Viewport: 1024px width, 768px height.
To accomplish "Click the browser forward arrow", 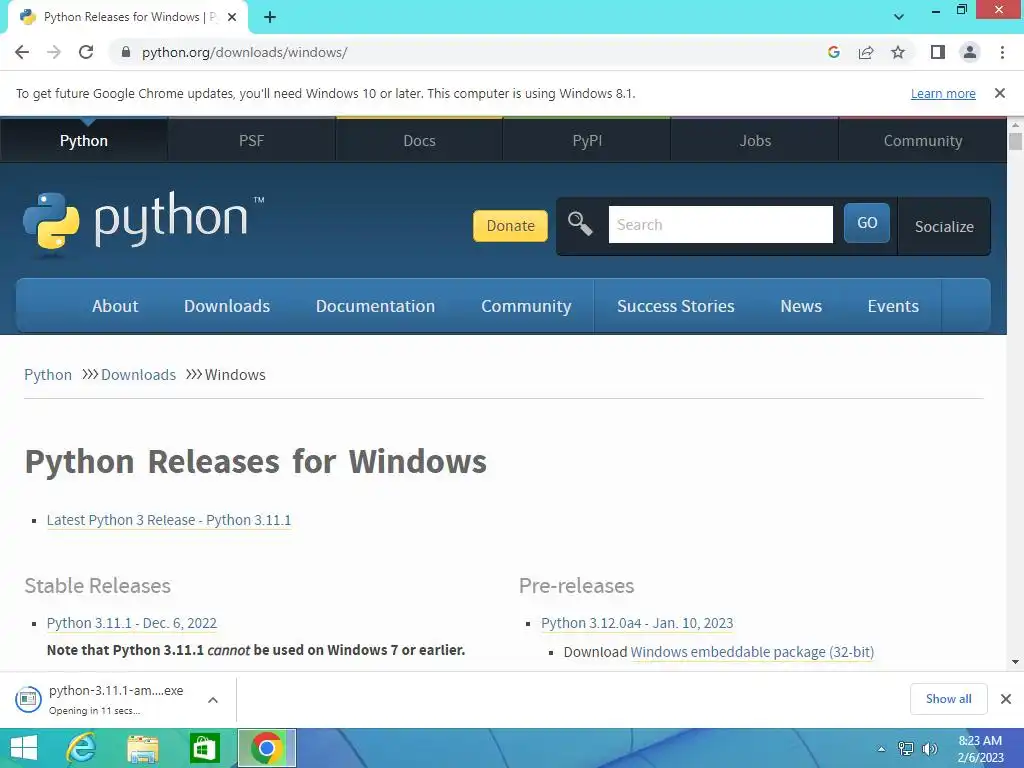I will click(54, 52).
